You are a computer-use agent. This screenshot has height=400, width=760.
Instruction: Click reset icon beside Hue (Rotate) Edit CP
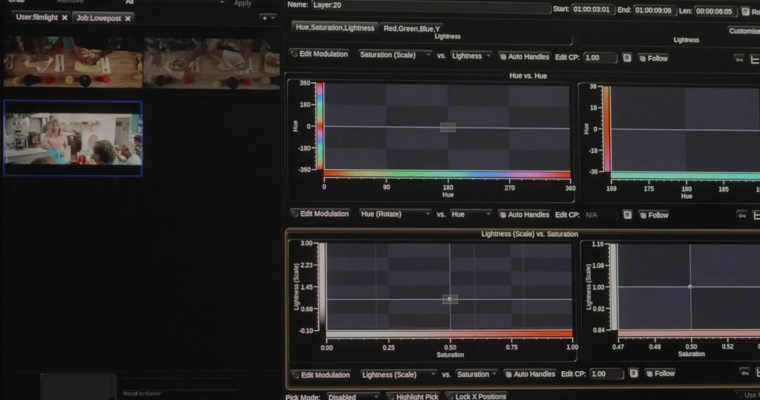coord(628,215)
